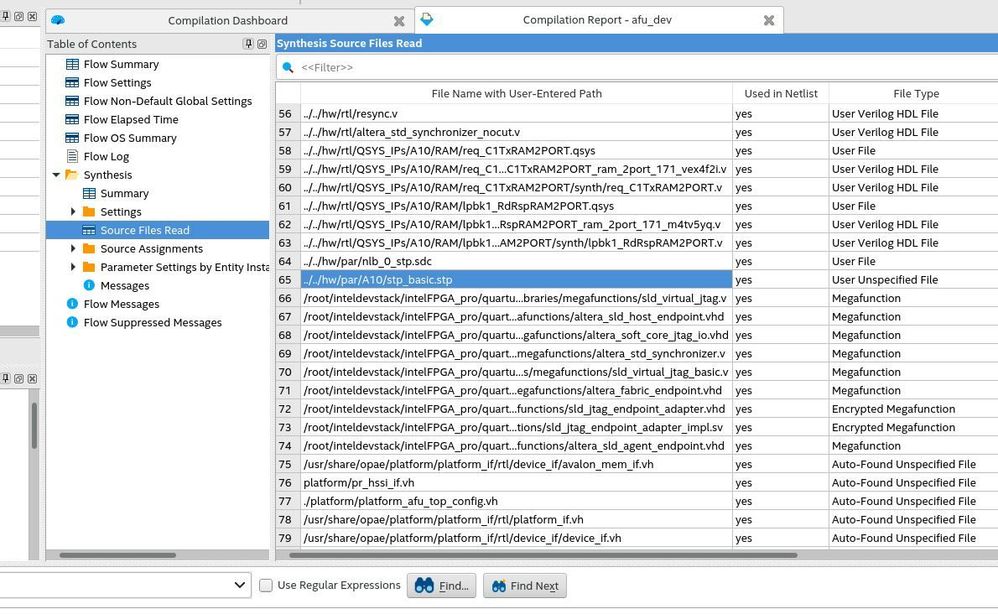
Task: Click the Parameter Settings folder icon
Action: tap(89, 267)
